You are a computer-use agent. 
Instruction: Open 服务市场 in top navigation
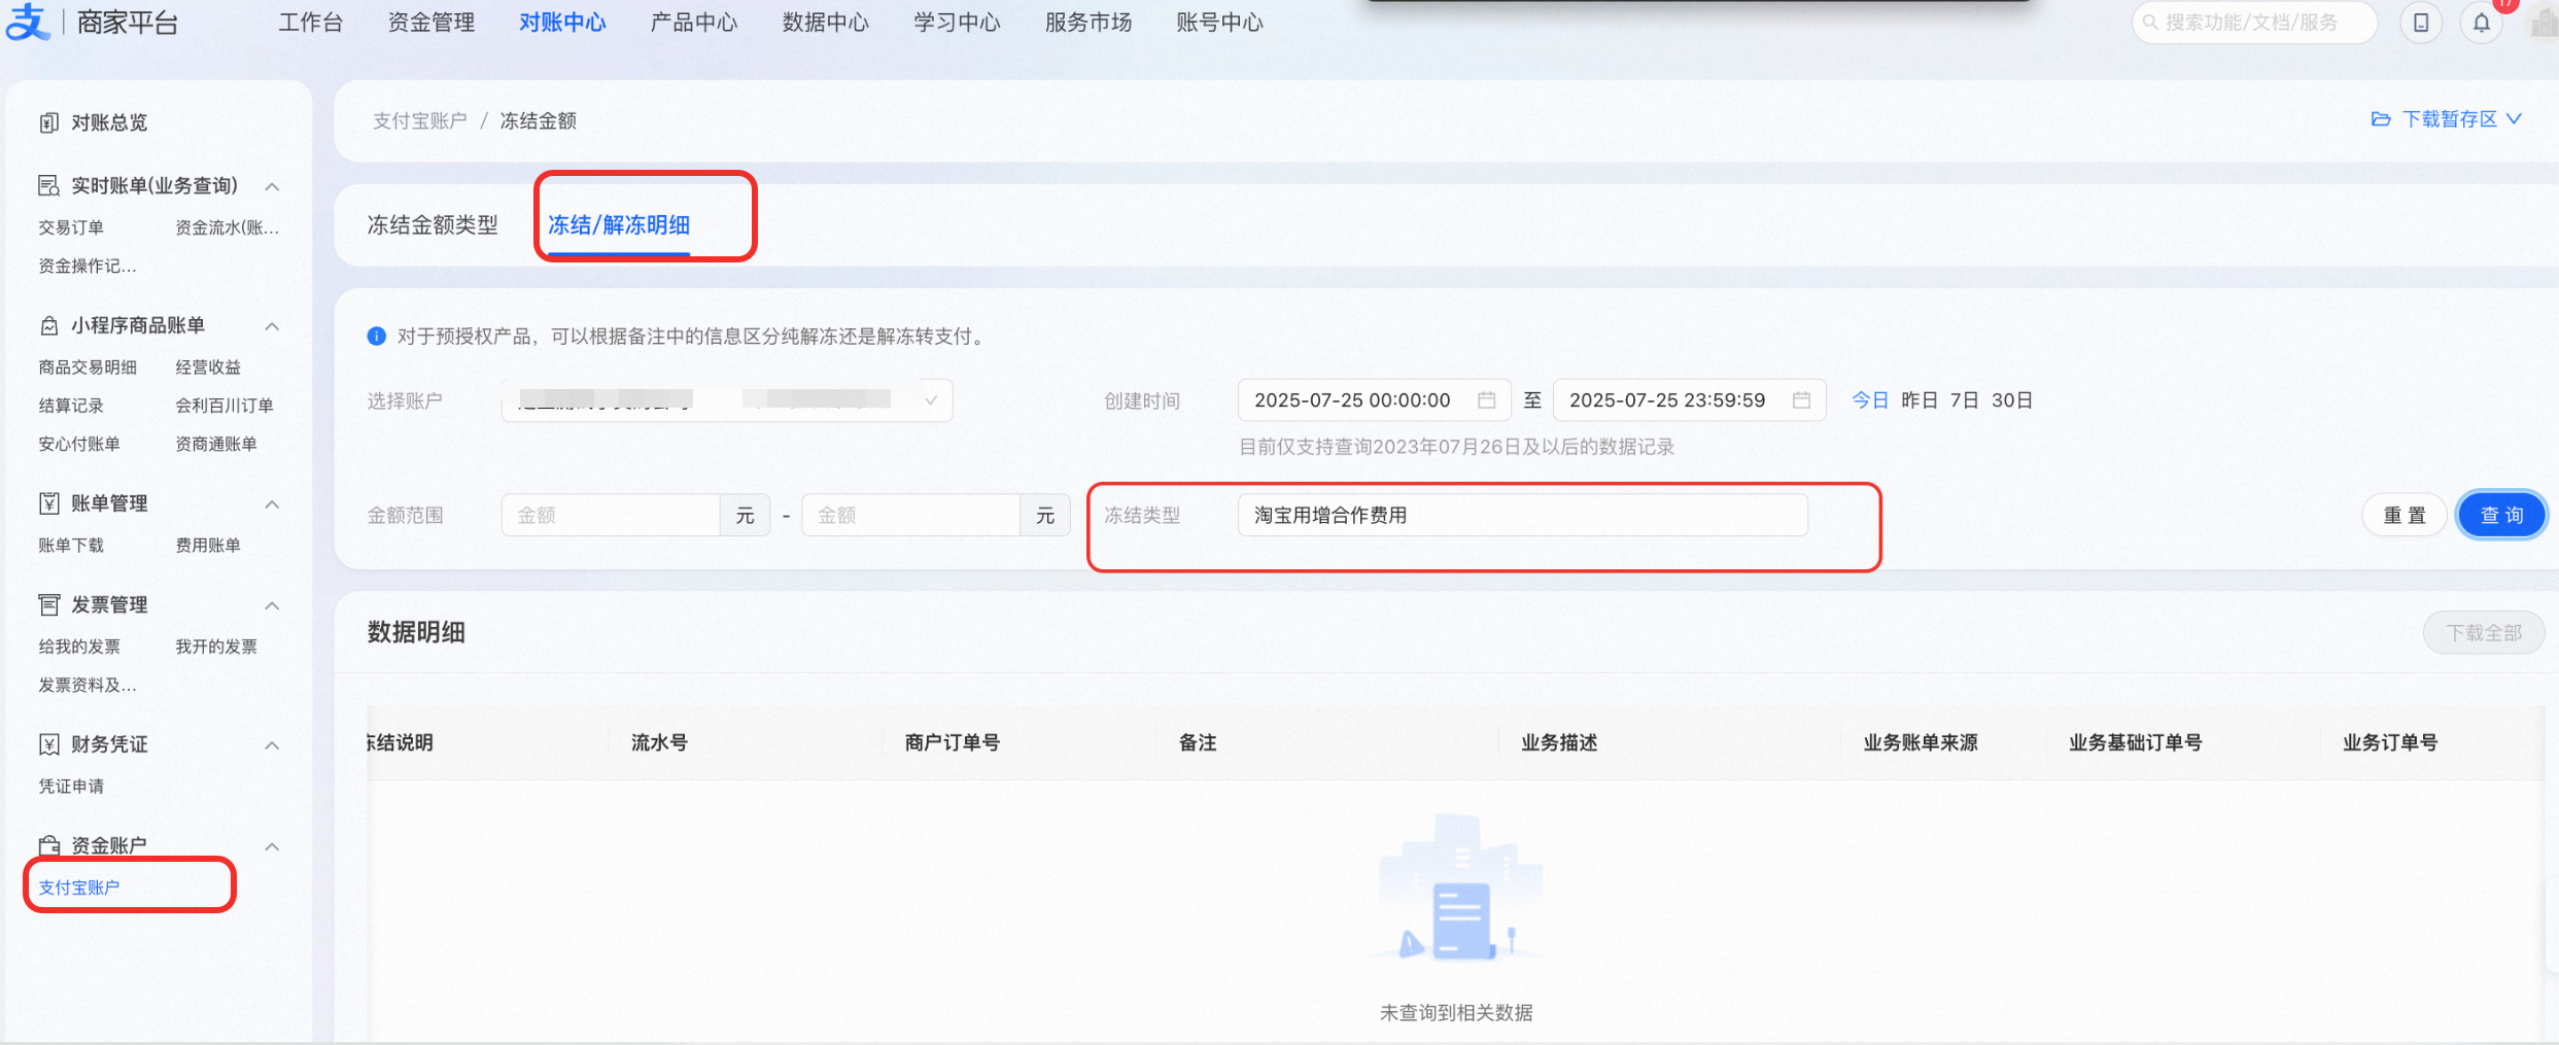coord(1088,22)
